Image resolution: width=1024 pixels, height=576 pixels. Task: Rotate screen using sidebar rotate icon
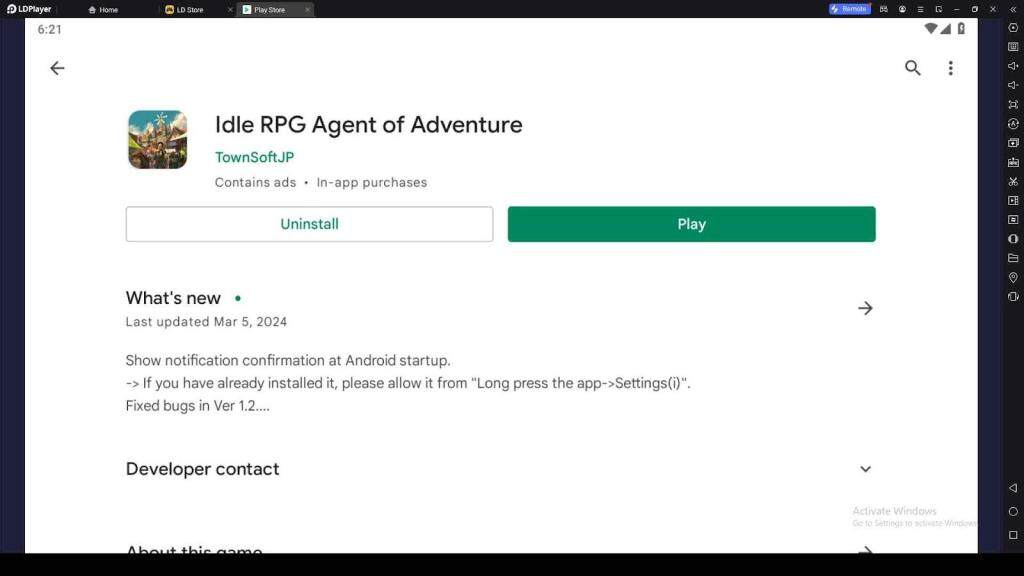(x=1013, y=296)
